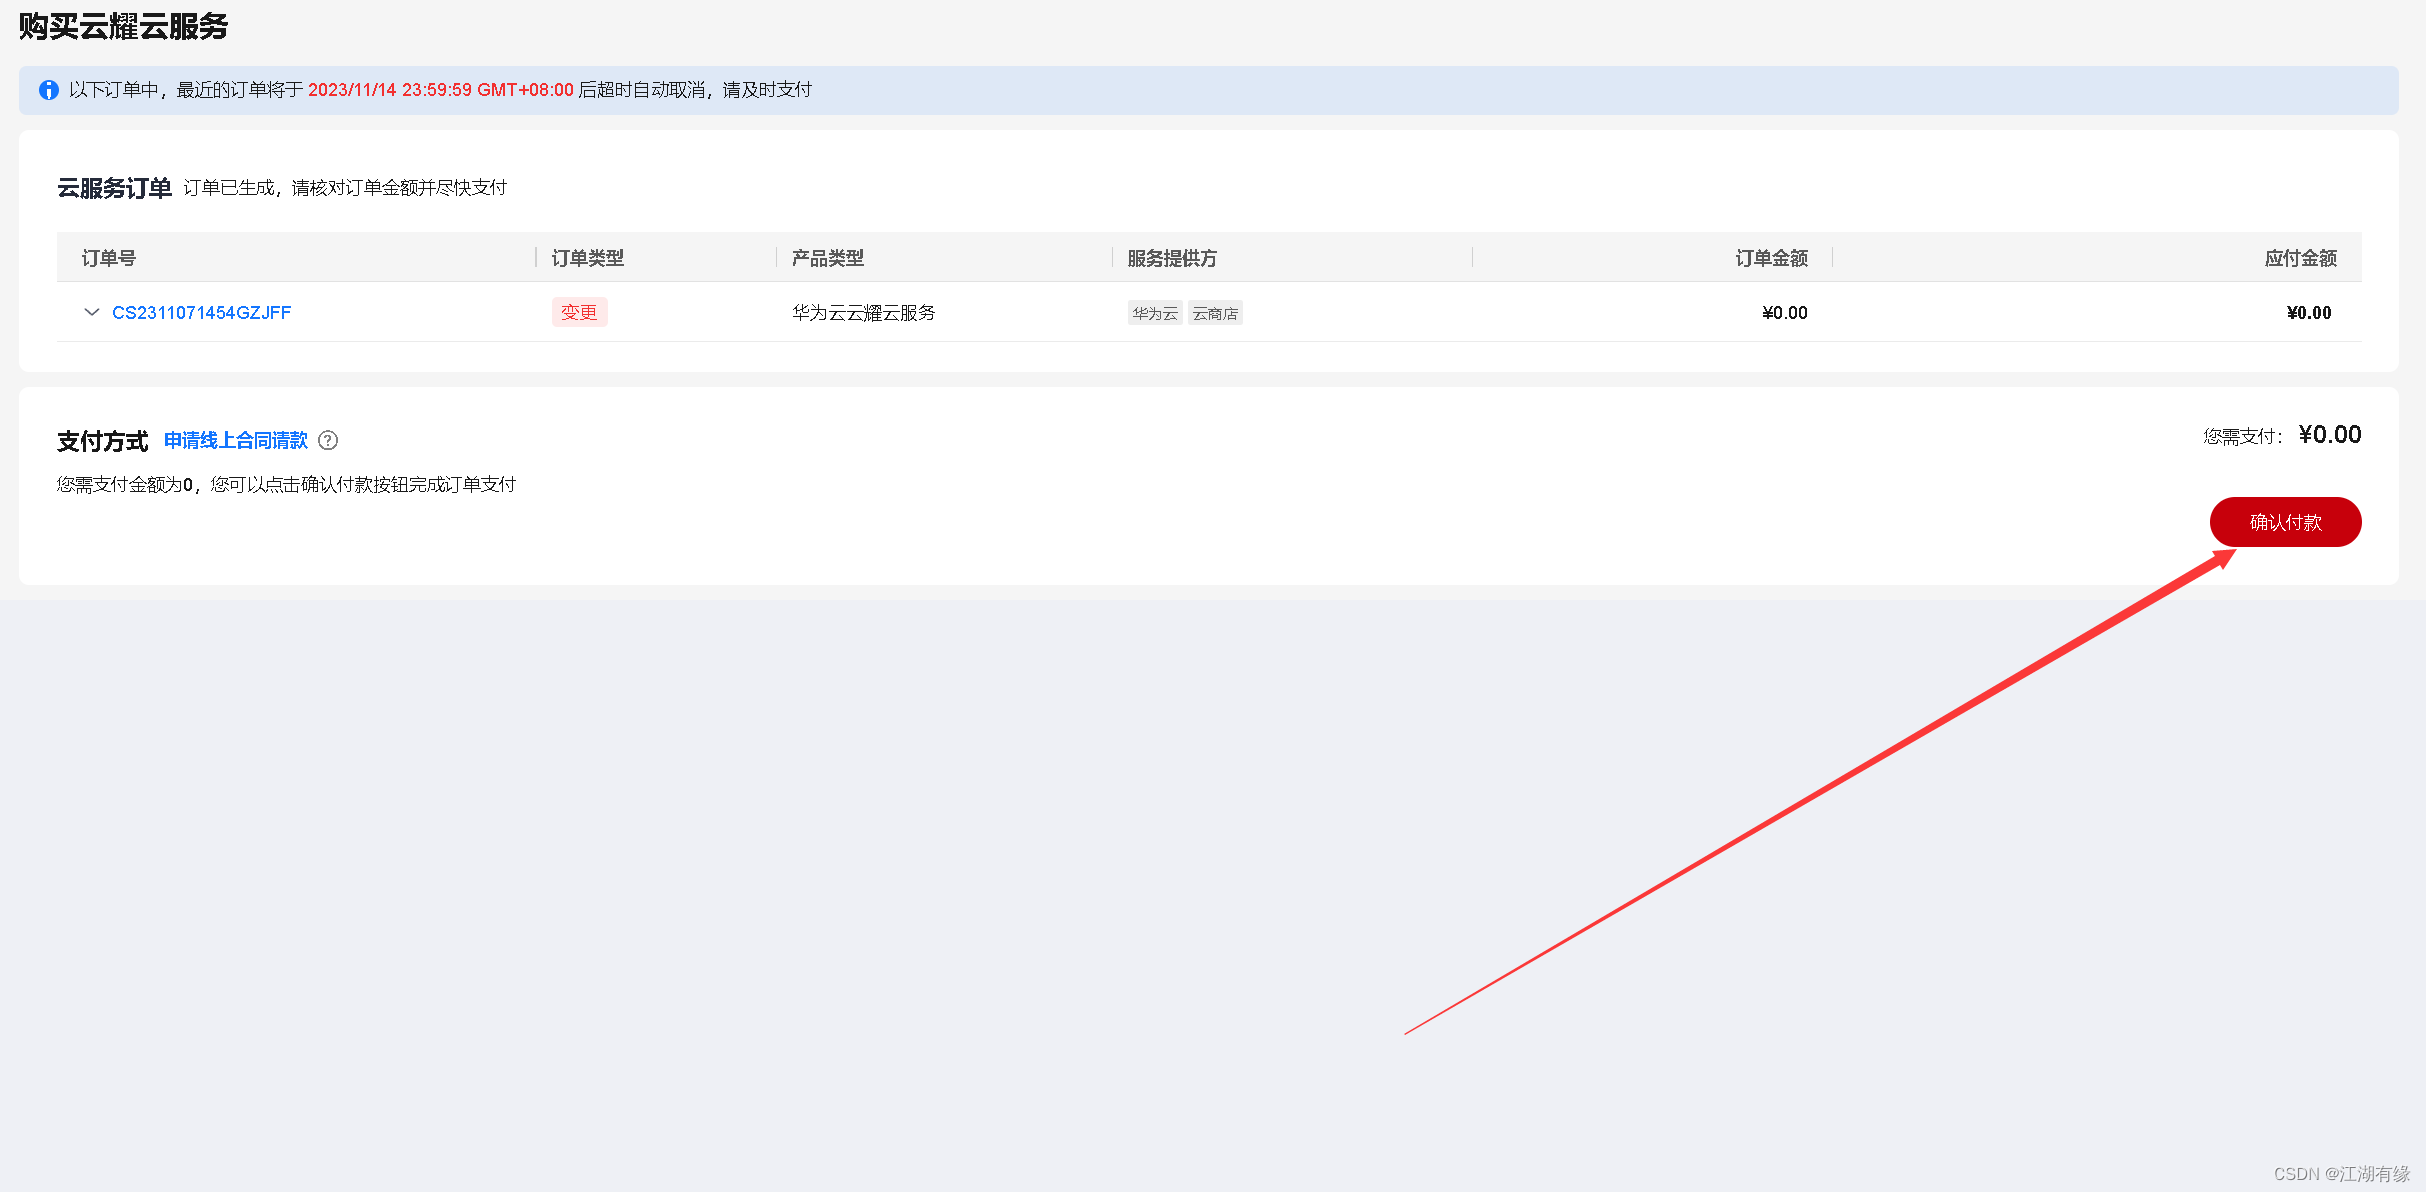Click the 华为云 provider tag
This screenshot has width=2426, height=1192.
pos(1154,313)
